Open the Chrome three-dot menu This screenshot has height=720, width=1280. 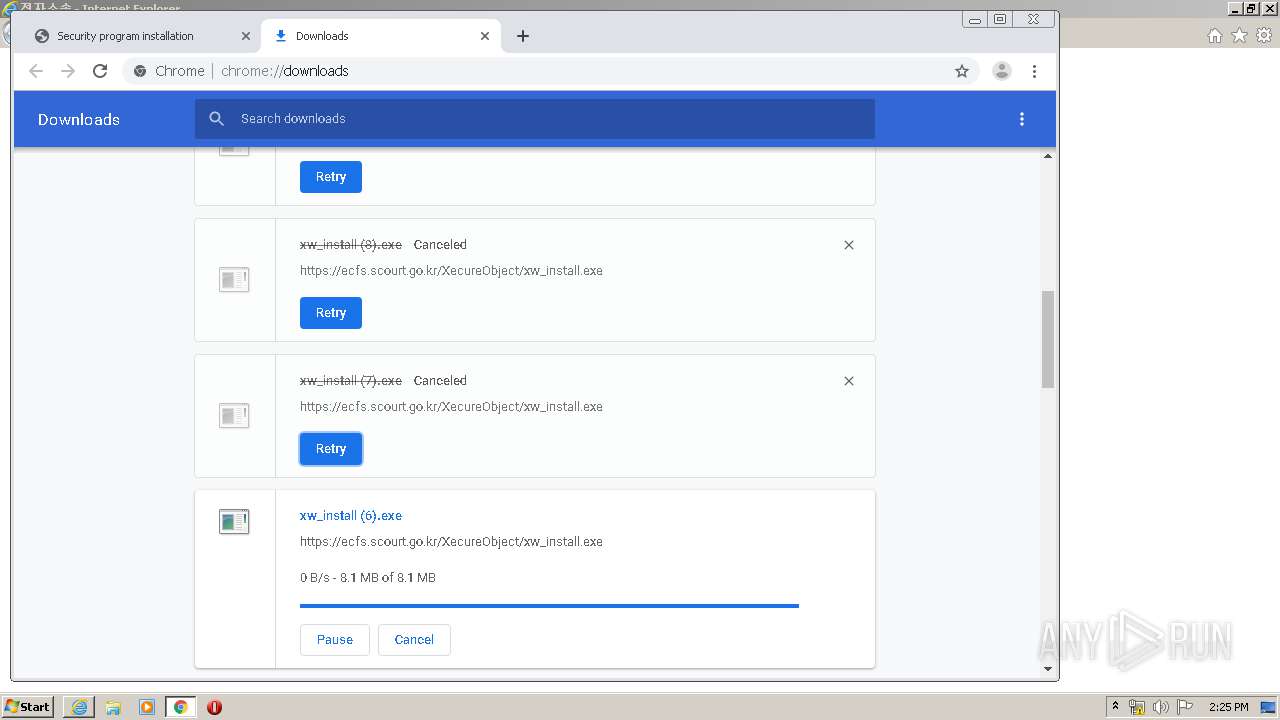(x=1035, y=71)
